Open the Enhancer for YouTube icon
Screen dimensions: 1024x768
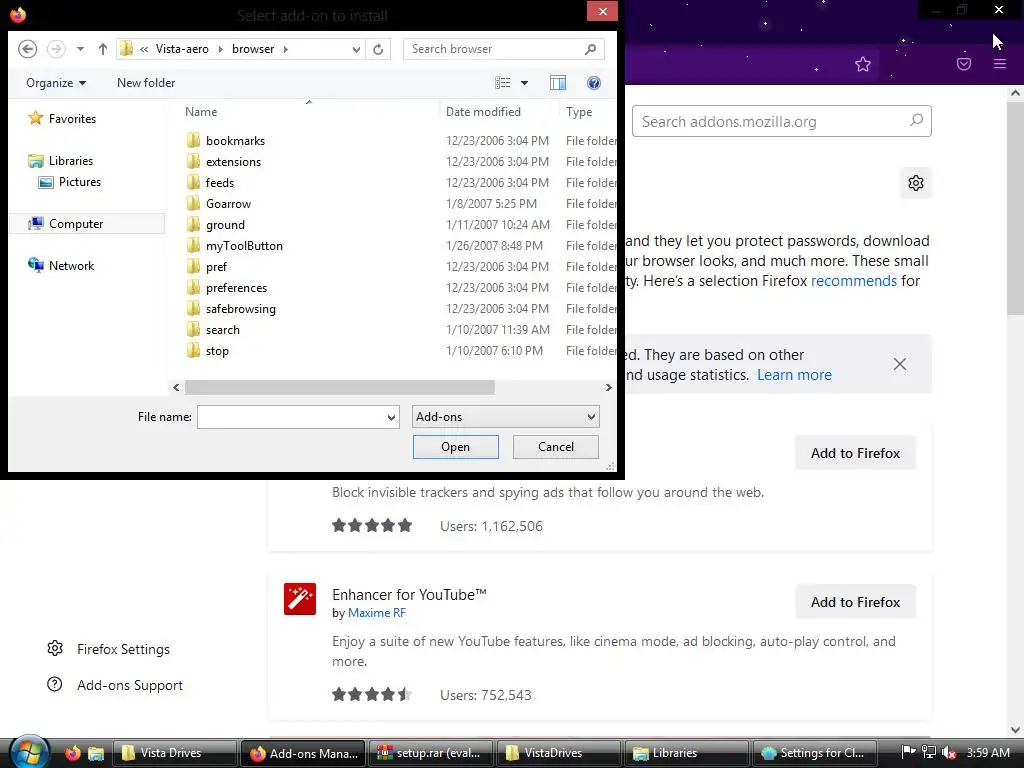click(x=300, y=599)
